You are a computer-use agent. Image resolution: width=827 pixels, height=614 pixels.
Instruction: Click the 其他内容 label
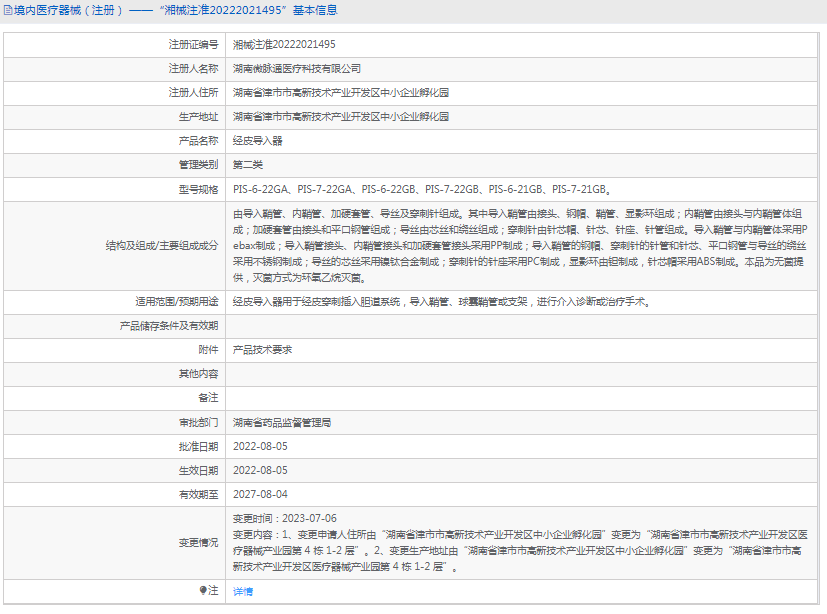tap(198, 374)
